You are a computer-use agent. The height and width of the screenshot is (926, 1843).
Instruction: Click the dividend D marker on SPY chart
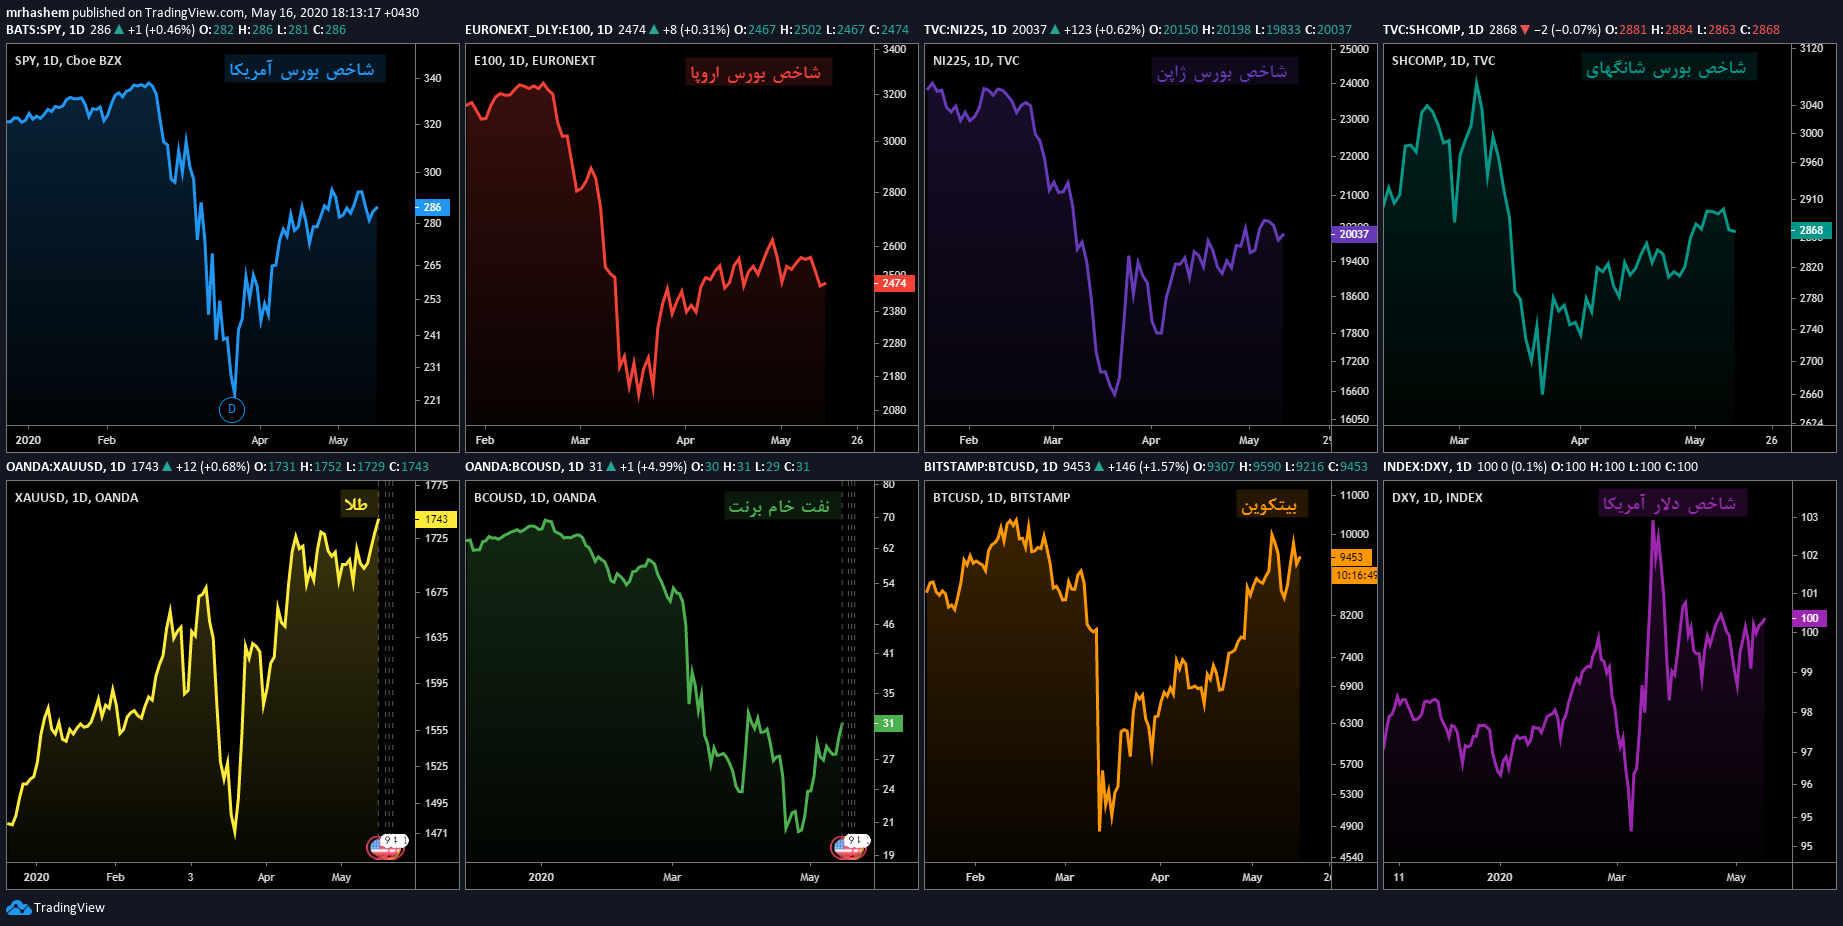(x=232, y=409)
